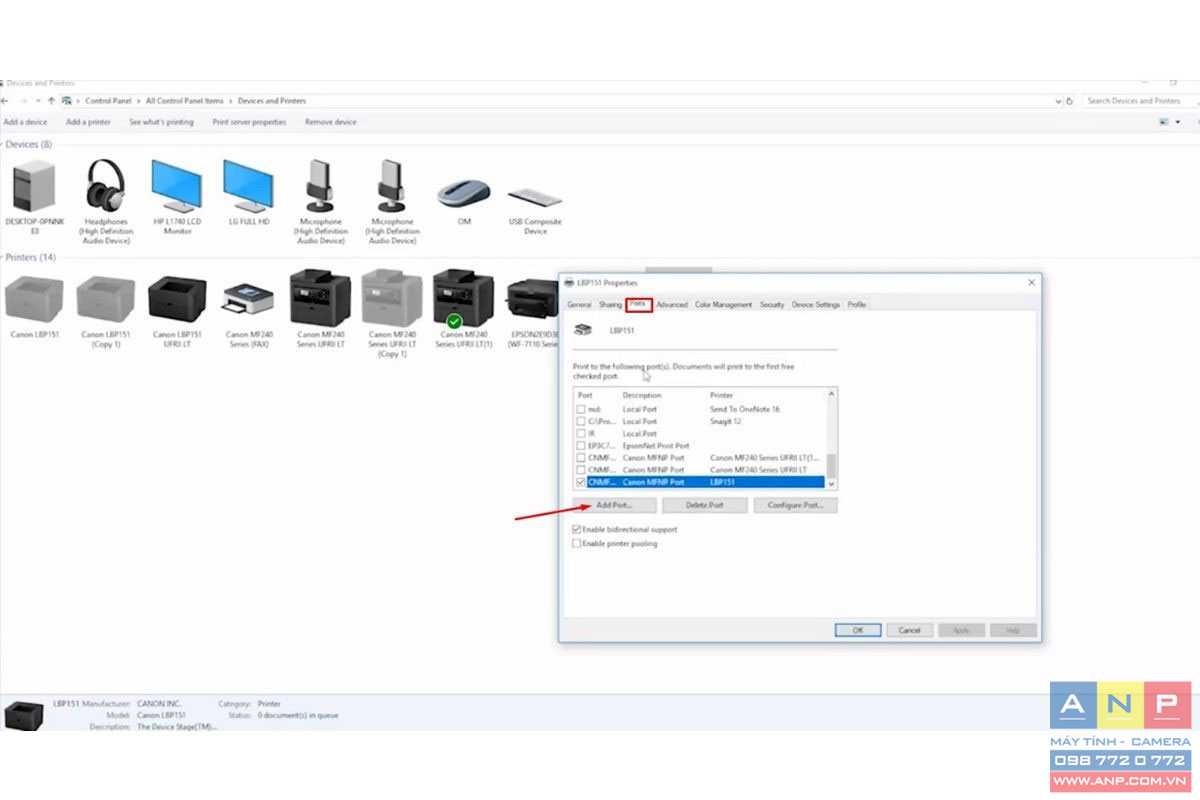1200x800 pixels.
Task: Click the change view icon in toolbar
Action: pyautogui.click(x=1164, y=122)
